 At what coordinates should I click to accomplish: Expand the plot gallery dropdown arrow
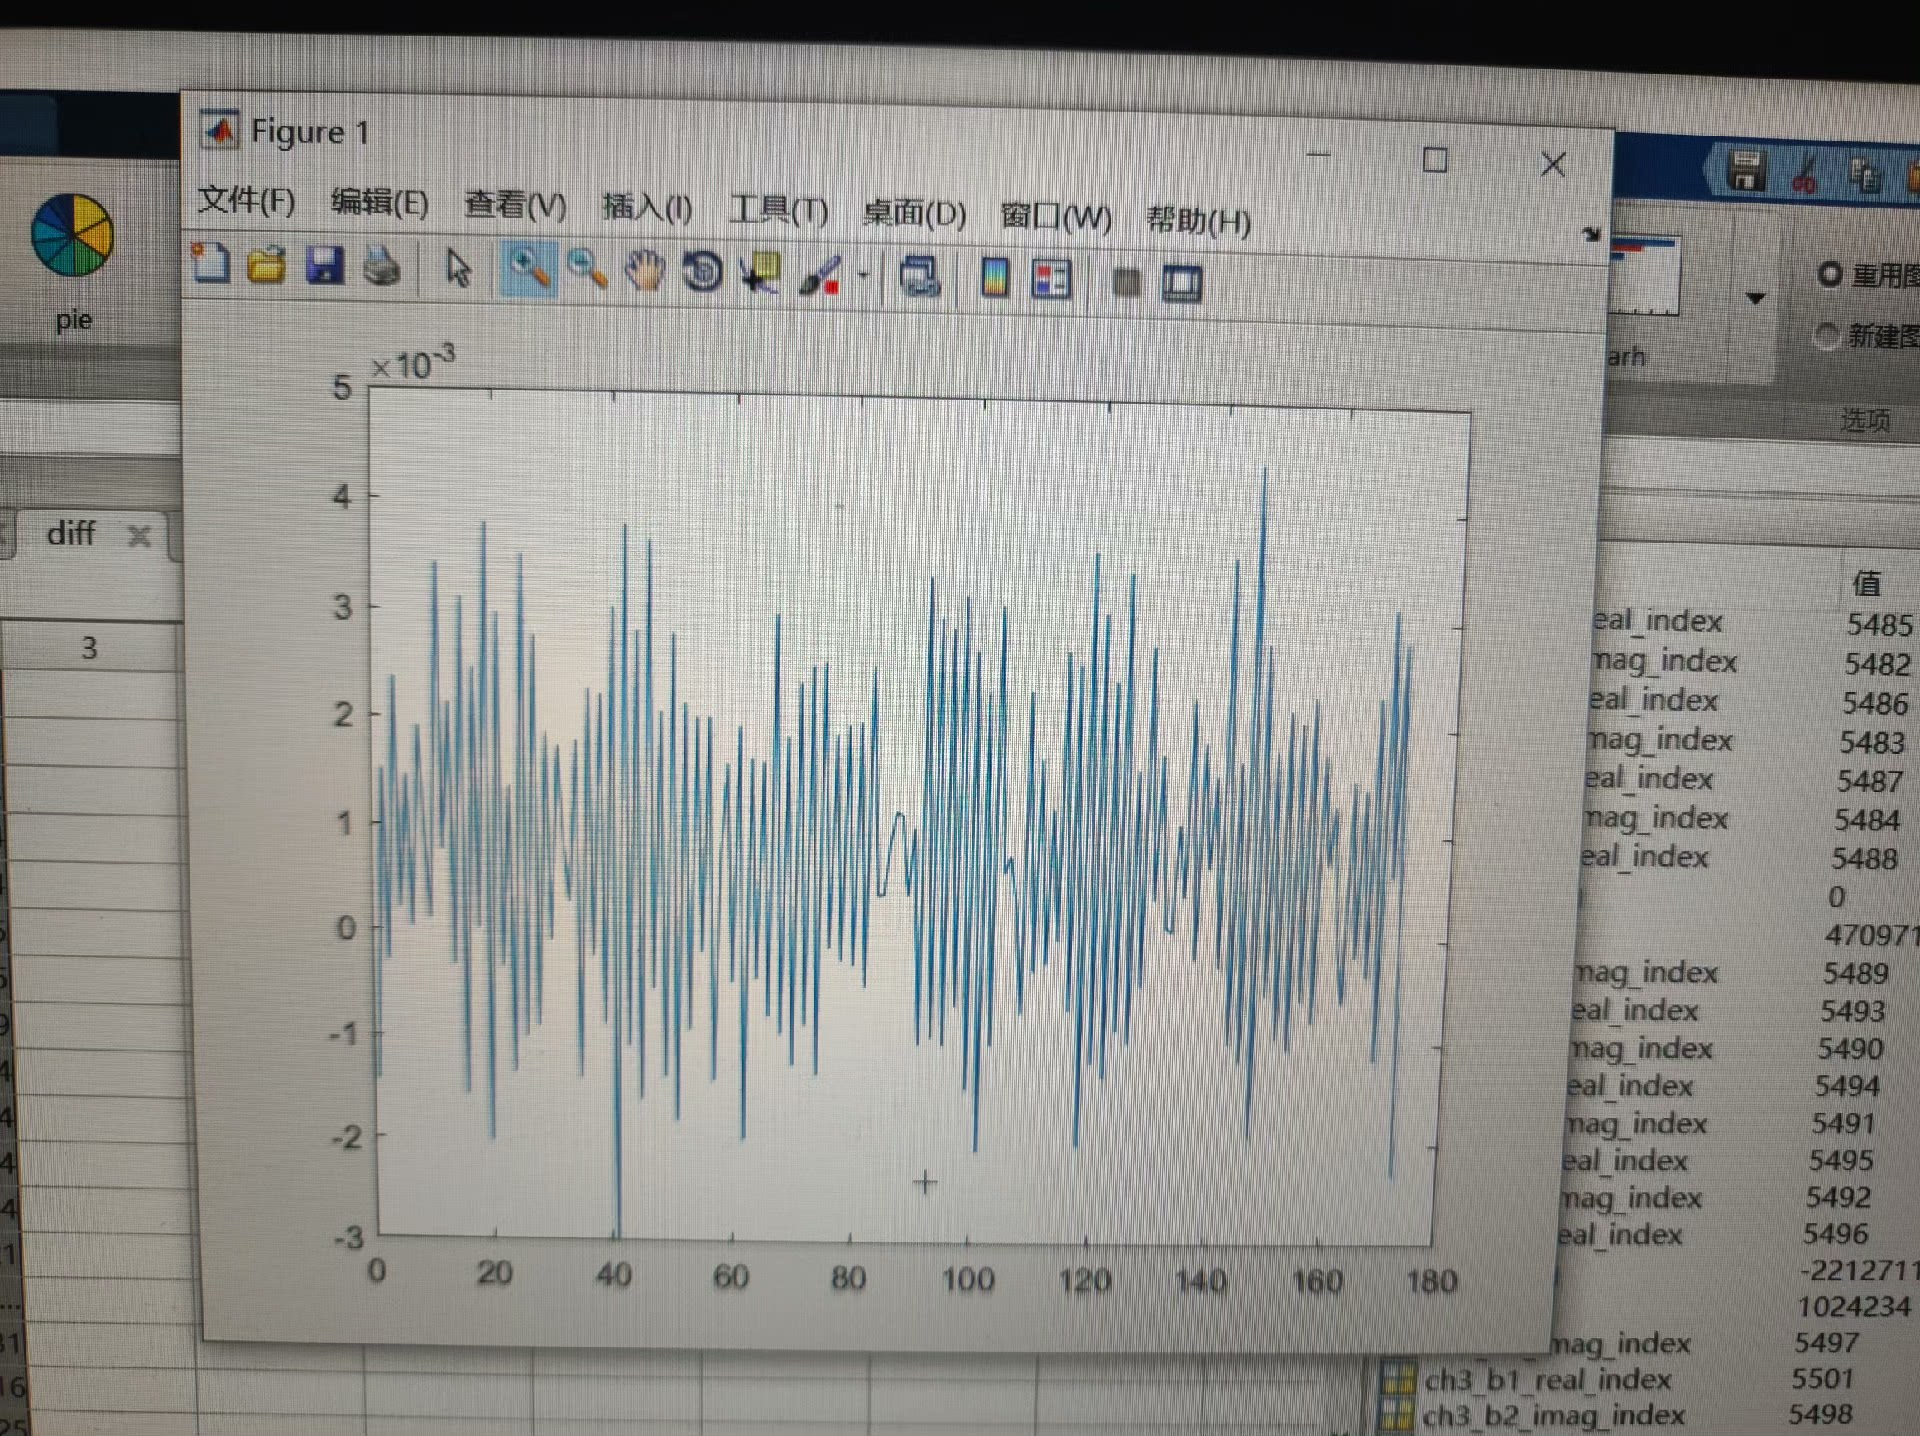click(x=1755, y=298)
